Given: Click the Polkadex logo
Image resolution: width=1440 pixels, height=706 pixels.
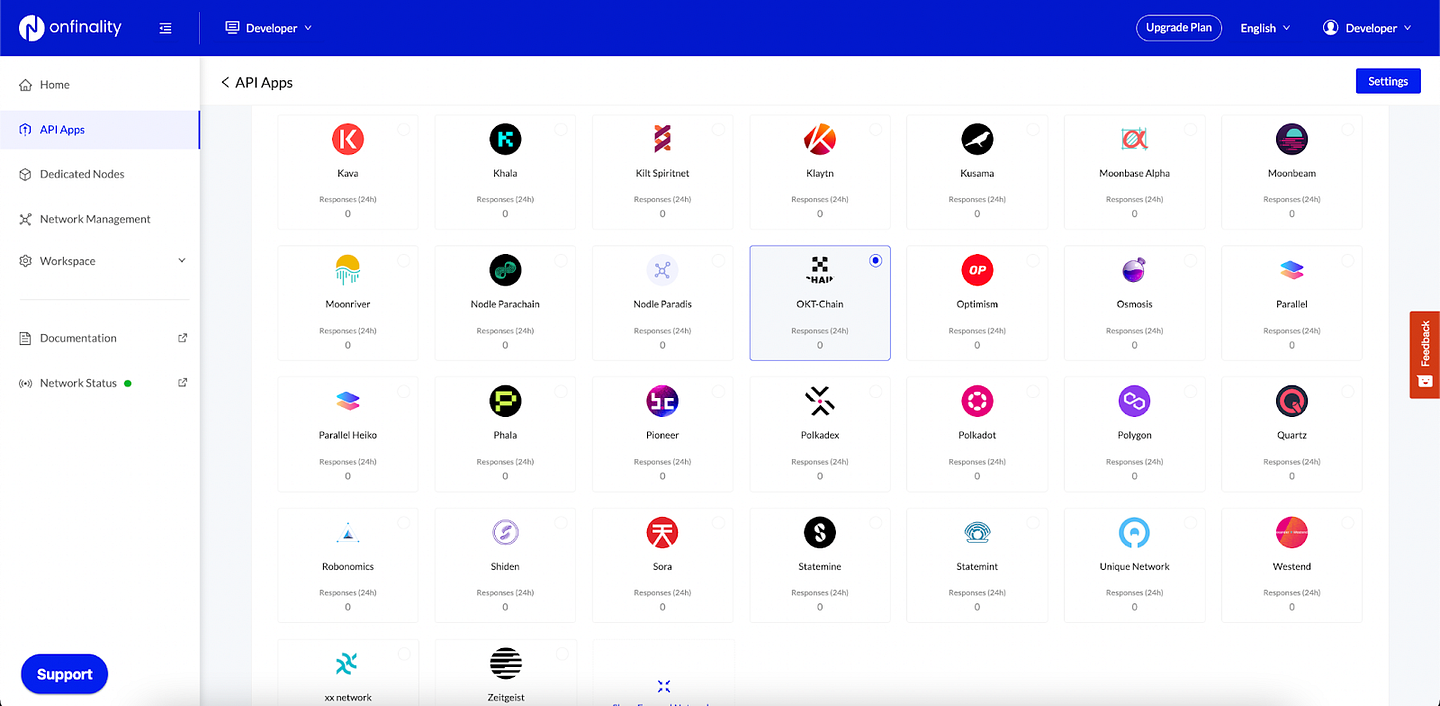Looking at the screenshot, I should click(820, 401).
